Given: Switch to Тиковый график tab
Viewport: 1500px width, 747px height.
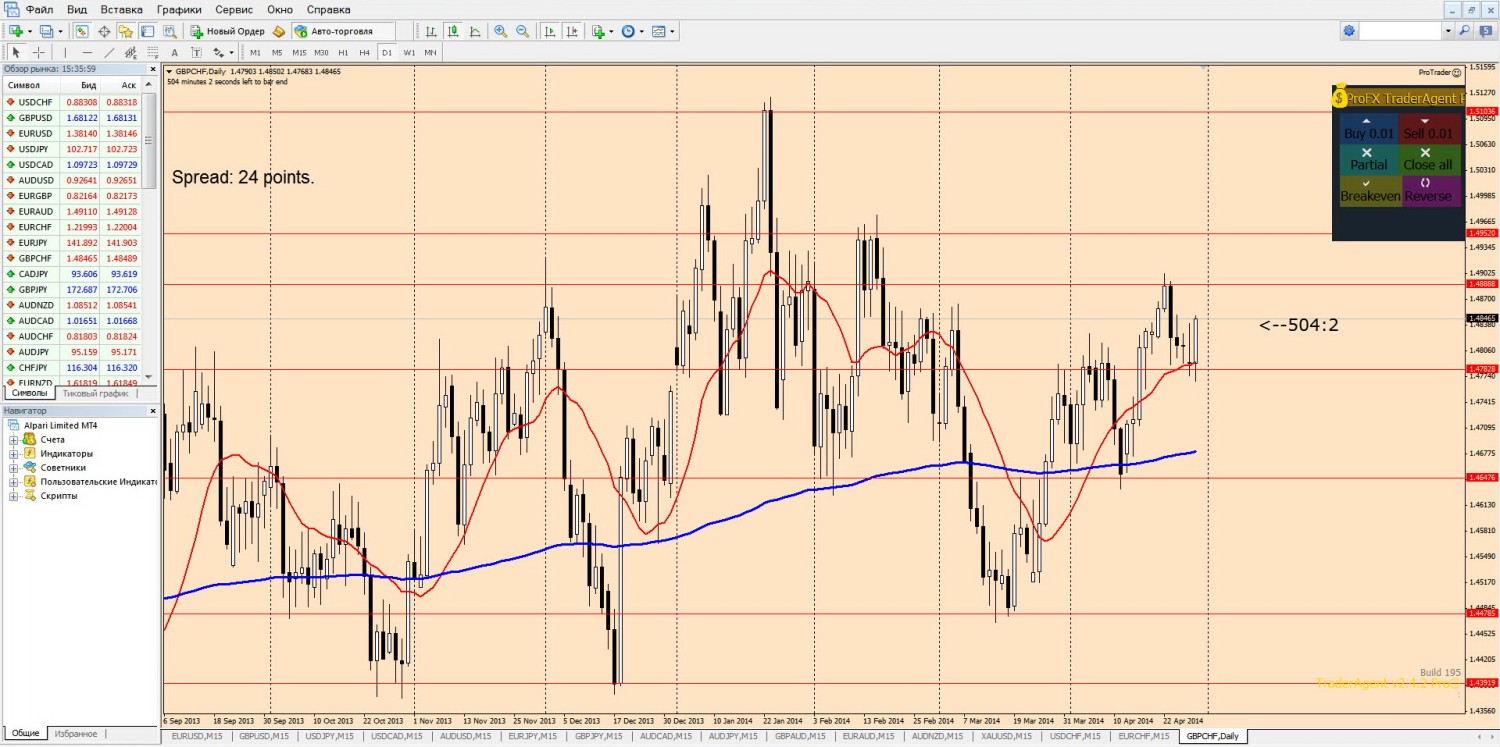Looking at the screenshot, I should [95, 393].
